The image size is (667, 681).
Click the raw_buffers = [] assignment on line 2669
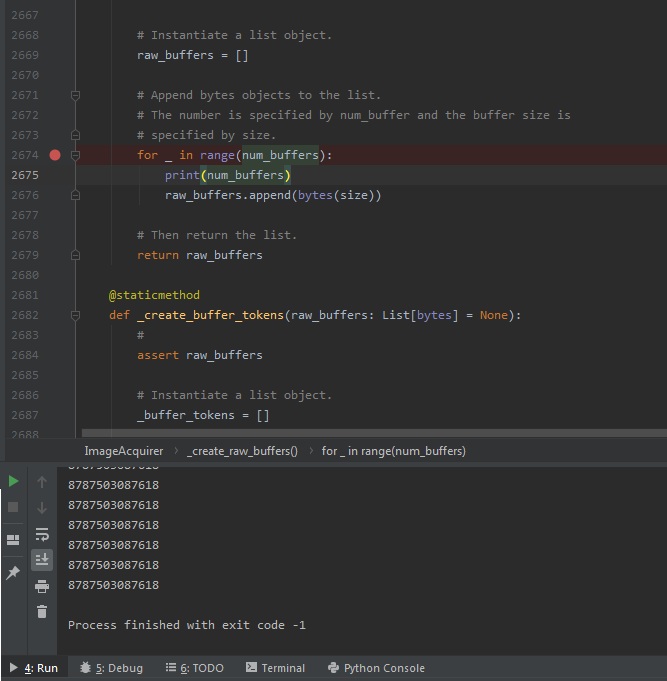(x=192, y=55)
